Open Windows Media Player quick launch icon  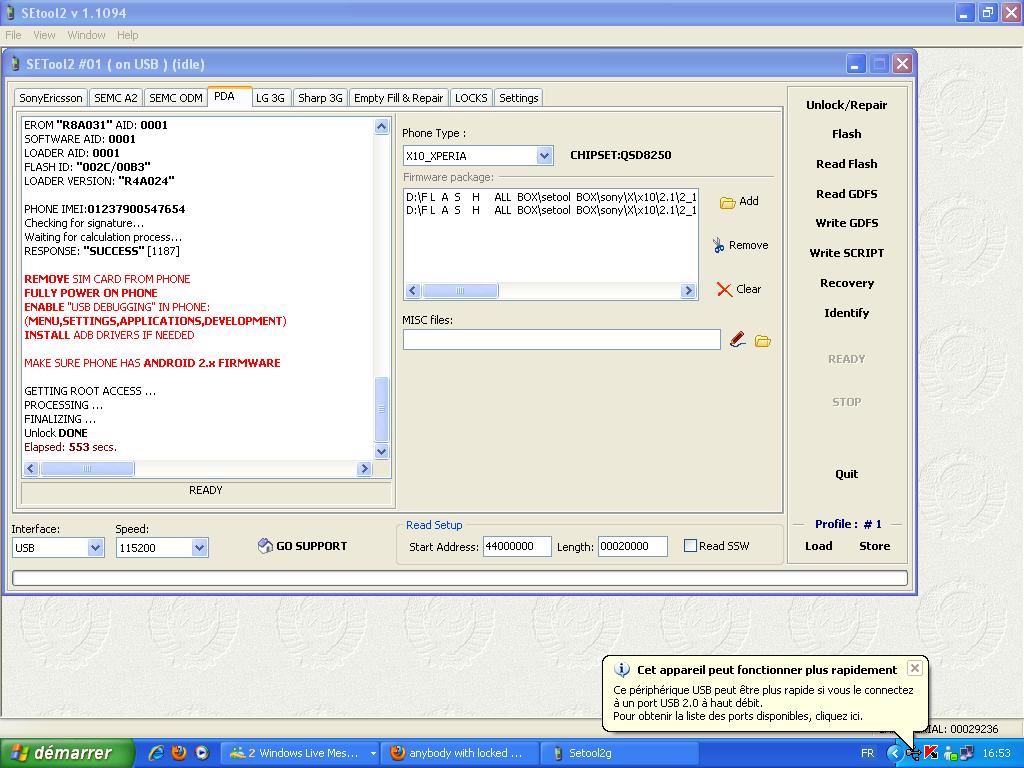[202, 753]
